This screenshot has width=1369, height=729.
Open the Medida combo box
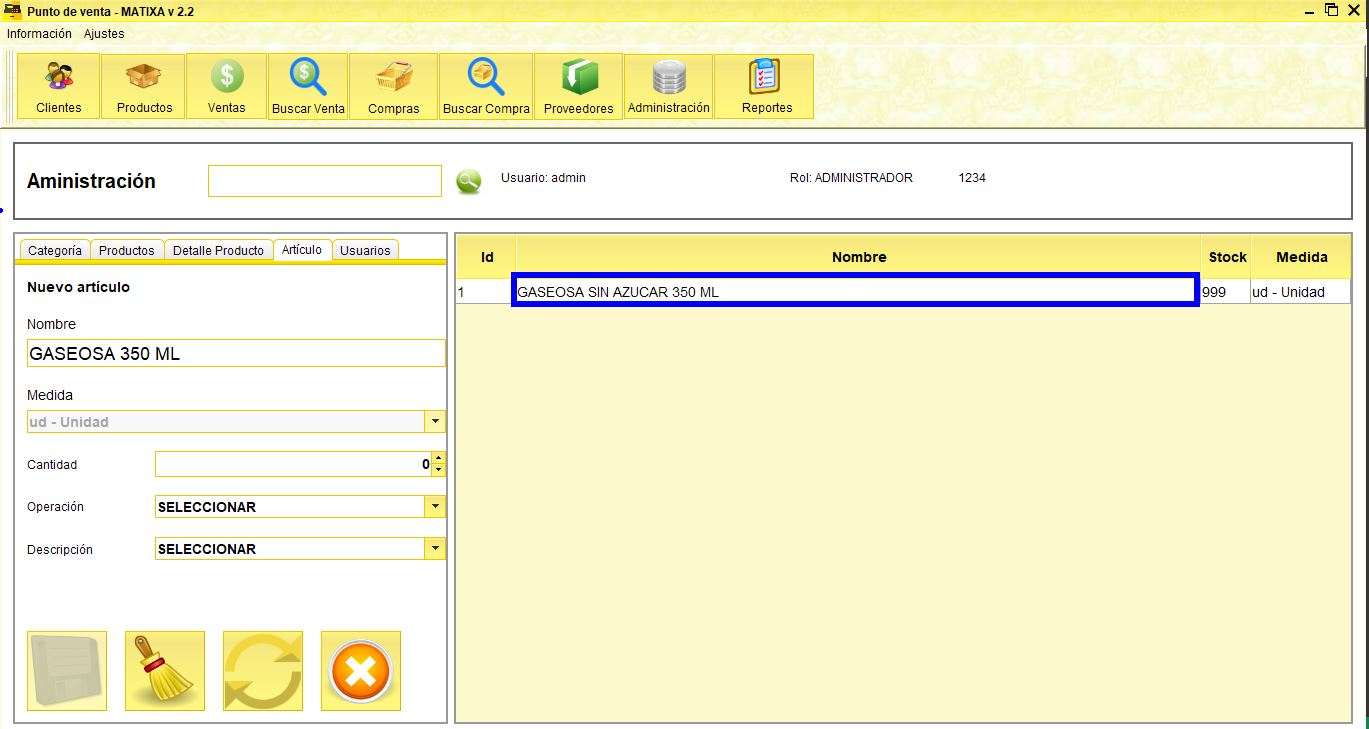(435, 422)
